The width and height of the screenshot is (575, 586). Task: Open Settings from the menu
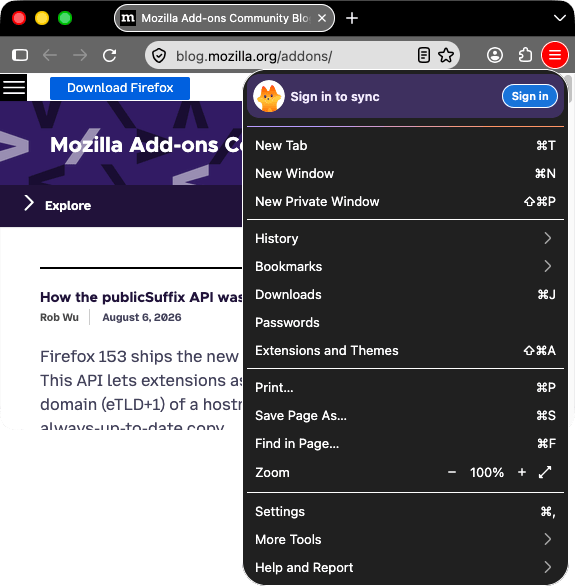tap(405, 512)
